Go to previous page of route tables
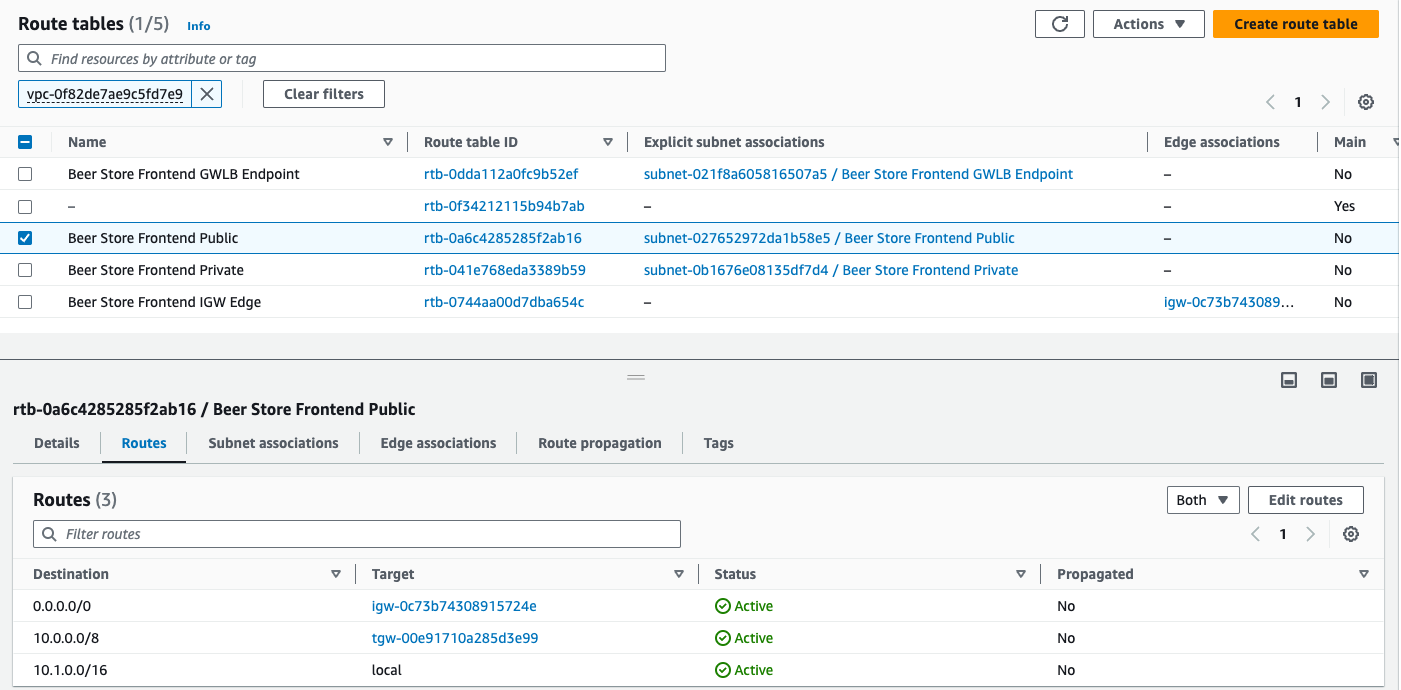This screenshot has height=690, width=1401. pos(1270,102)
